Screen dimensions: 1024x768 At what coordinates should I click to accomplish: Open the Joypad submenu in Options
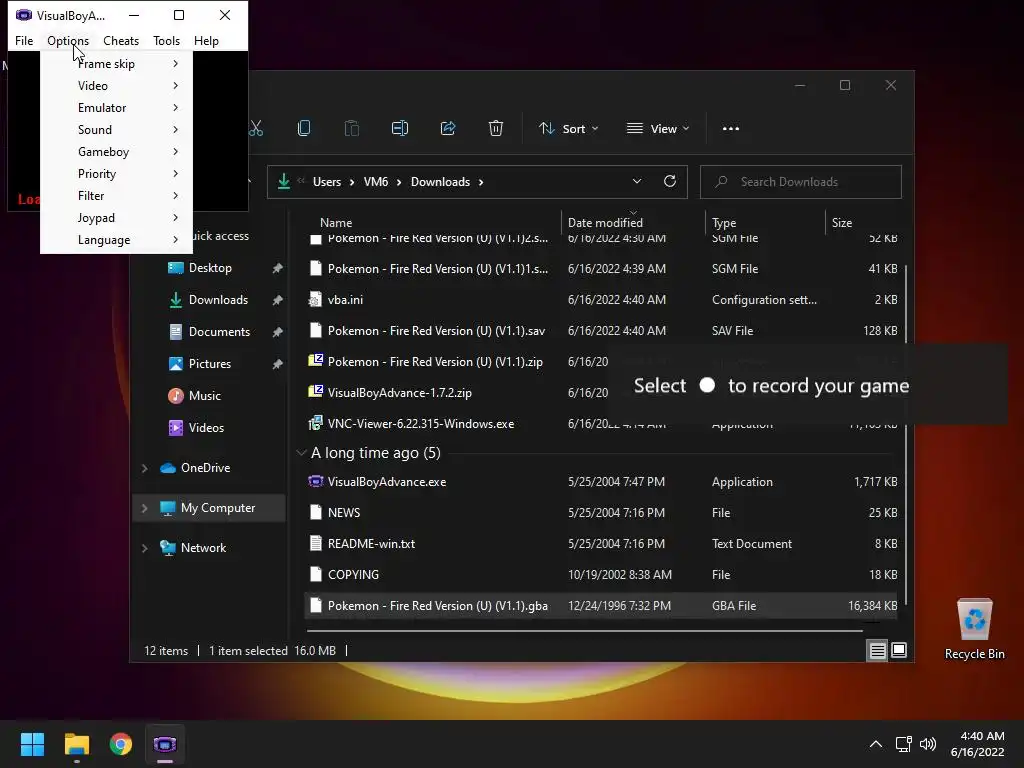pos(116,217)
